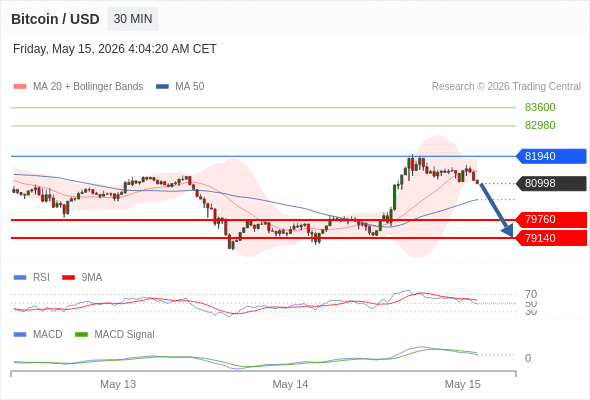Screen dimensions: 590x400
Task: Click the MACD legend label
Action: click(x=48, y=335)
